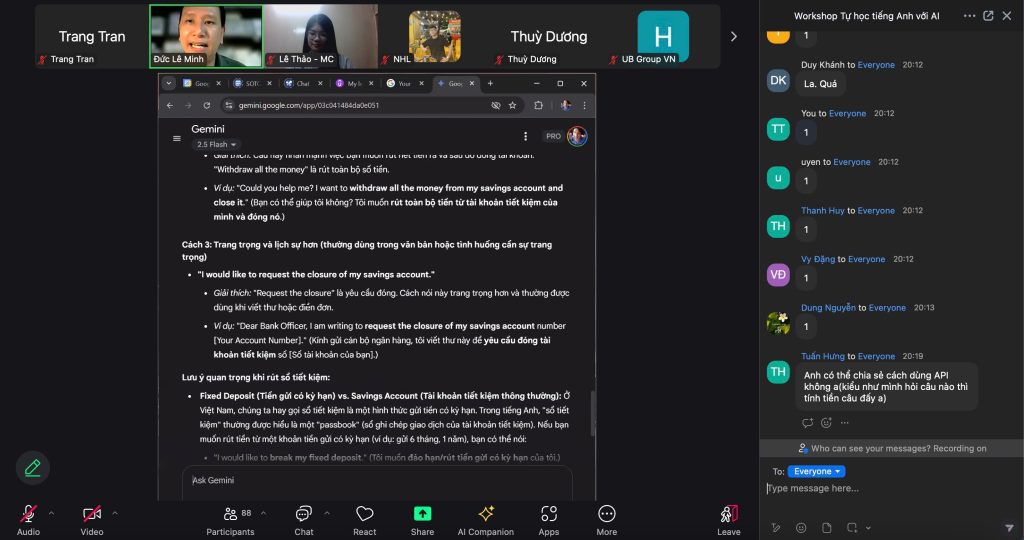Start screen sharing with the green Share button
This screenshot has width=1024, height=540.
point(423,520)
